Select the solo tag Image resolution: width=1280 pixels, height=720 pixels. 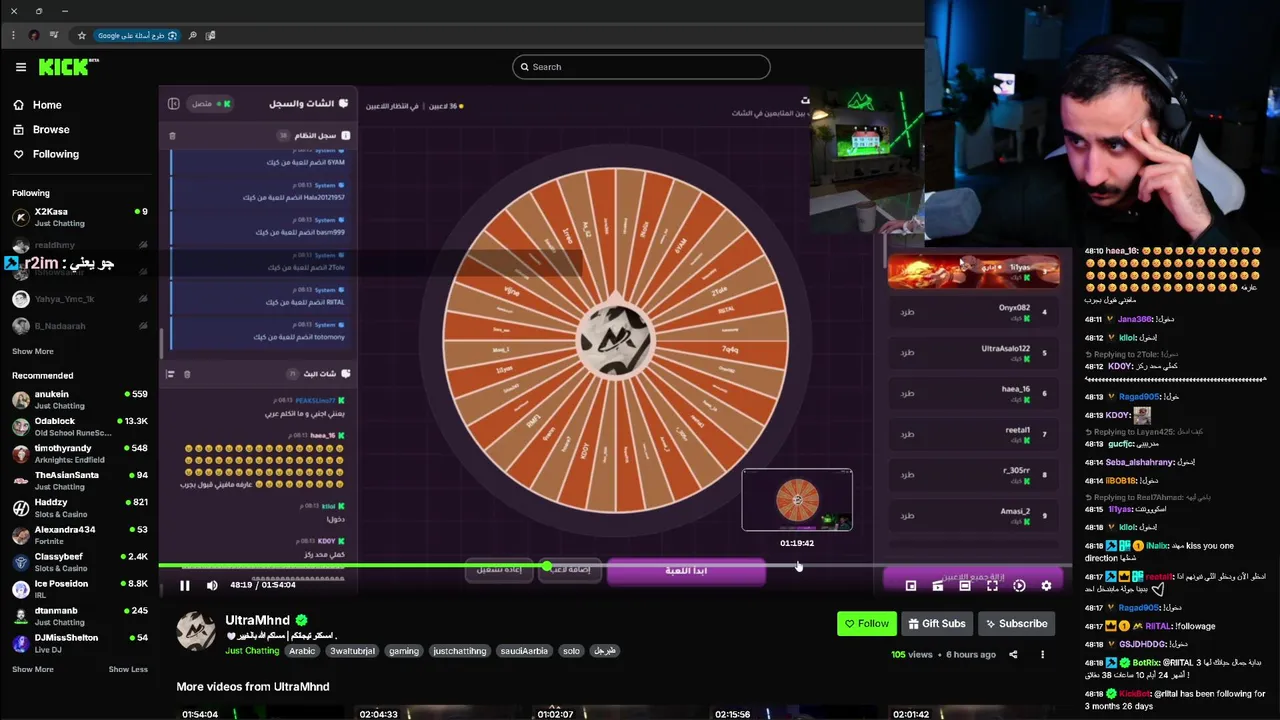coord(571,651)
